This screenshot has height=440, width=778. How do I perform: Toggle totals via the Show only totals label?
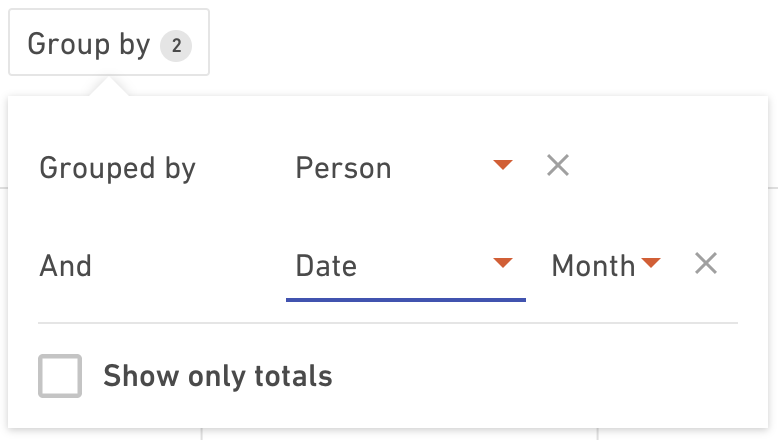click(x=218, y=376)
